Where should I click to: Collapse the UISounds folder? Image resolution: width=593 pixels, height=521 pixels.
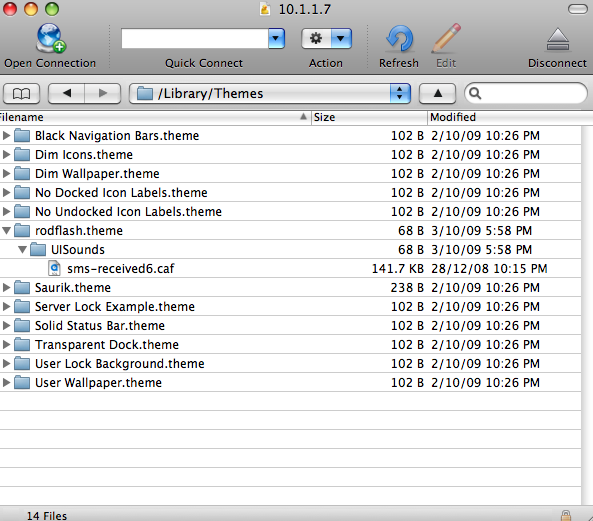(22, 249)
